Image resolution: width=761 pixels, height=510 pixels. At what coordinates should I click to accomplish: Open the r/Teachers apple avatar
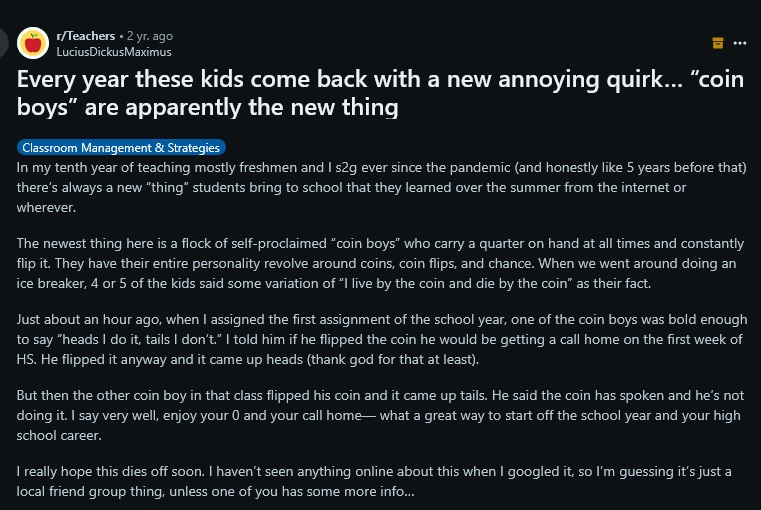(x=33, y=43)
